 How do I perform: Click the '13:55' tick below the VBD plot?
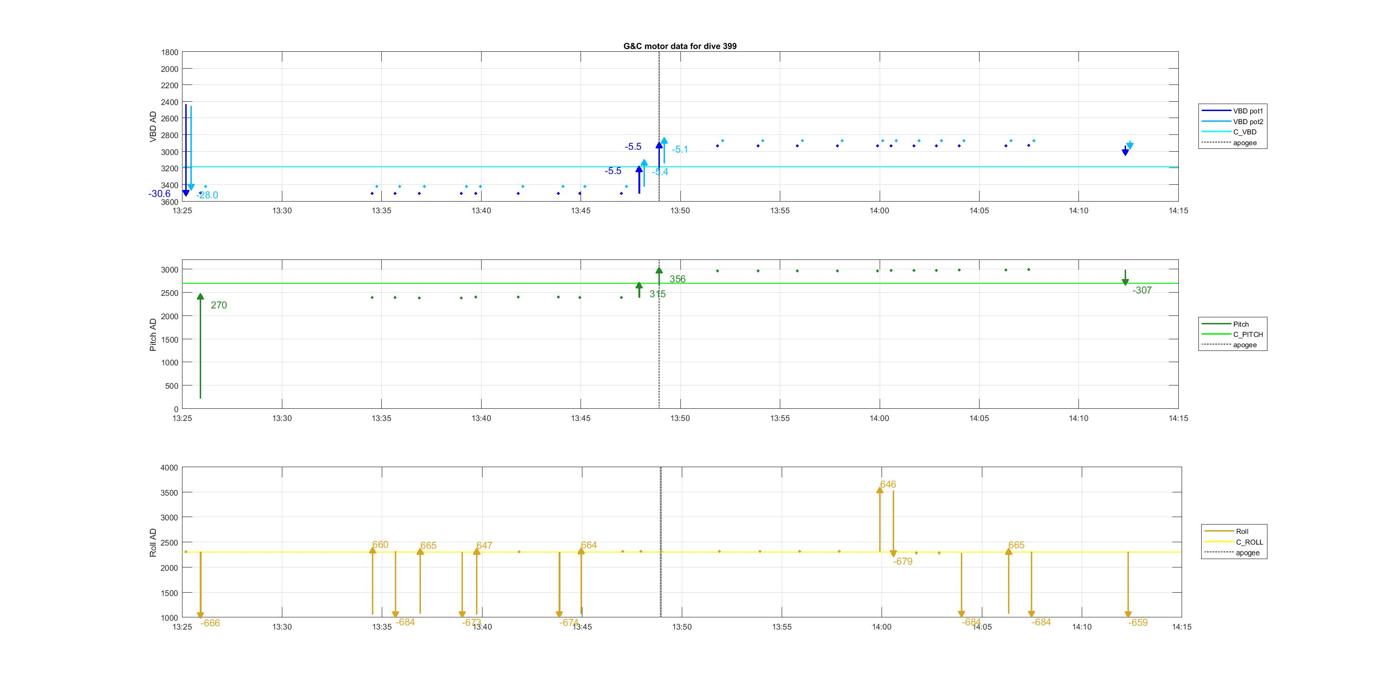point(780,210)
